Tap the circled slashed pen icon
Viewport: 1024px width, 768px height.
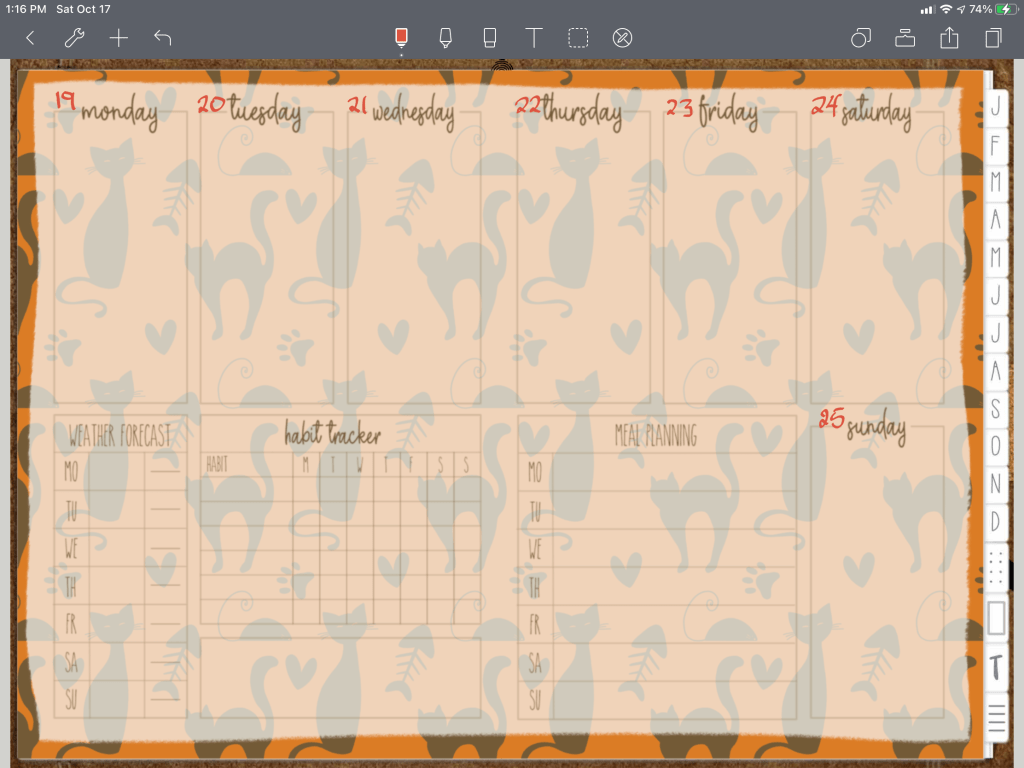(x=622, y=38)
